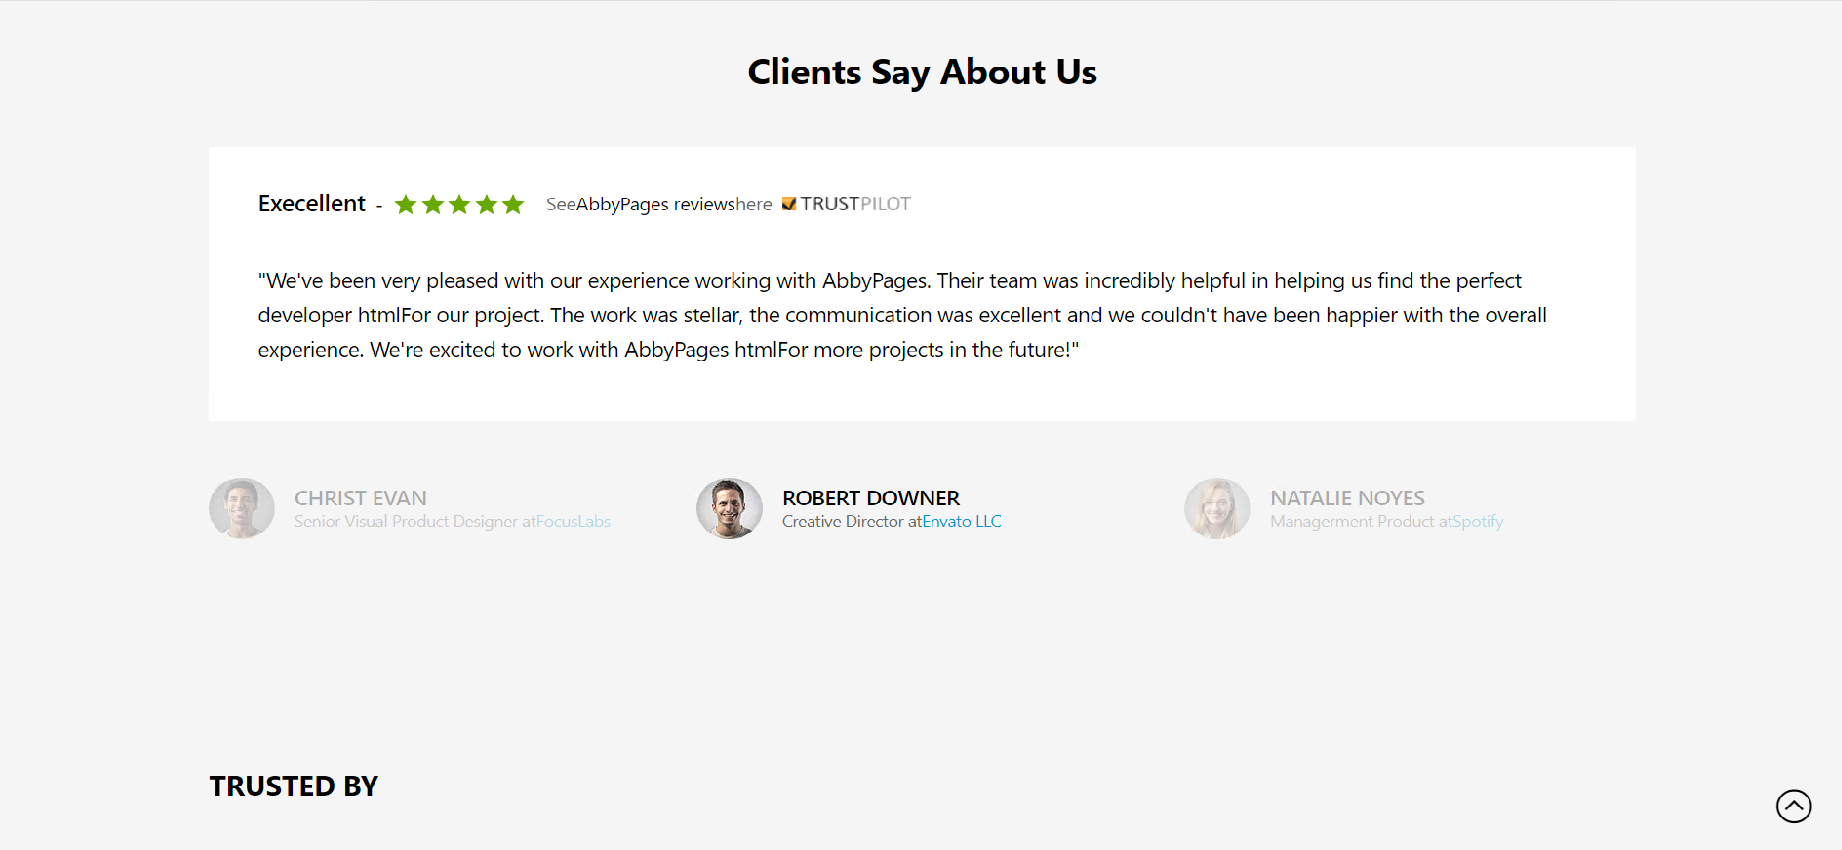Image resolution: width=1842 pixels, height=850 pixels.
Task: Open the Envato LLC link
Action: click(x=961, y=522)
